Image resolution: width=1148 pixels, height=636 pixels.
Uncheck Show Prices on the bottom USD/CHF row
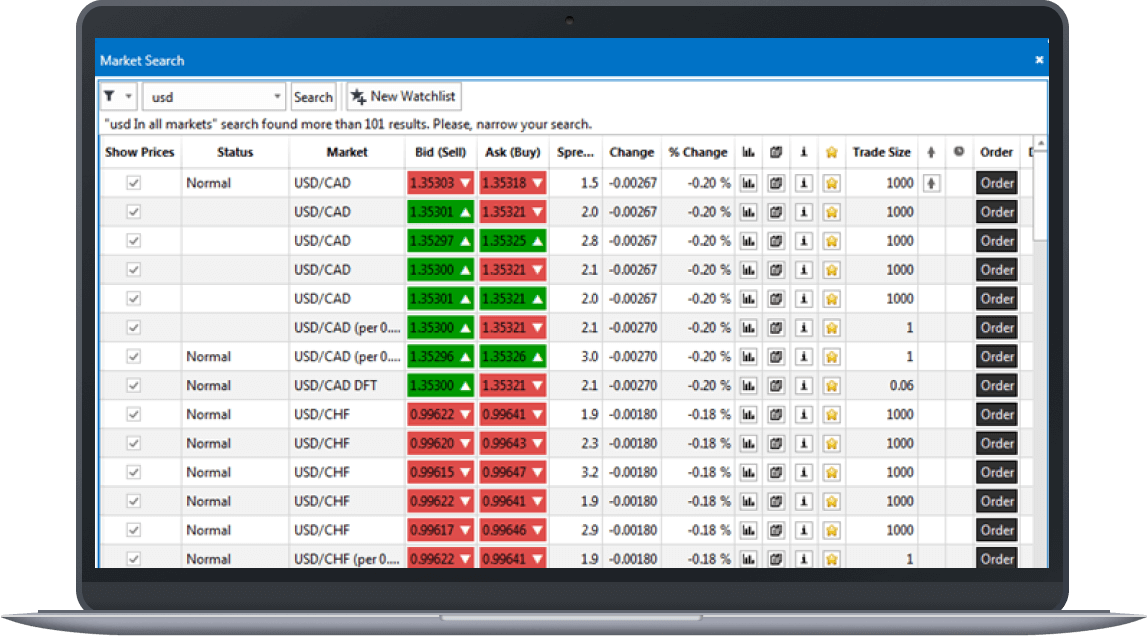[135, 559]
